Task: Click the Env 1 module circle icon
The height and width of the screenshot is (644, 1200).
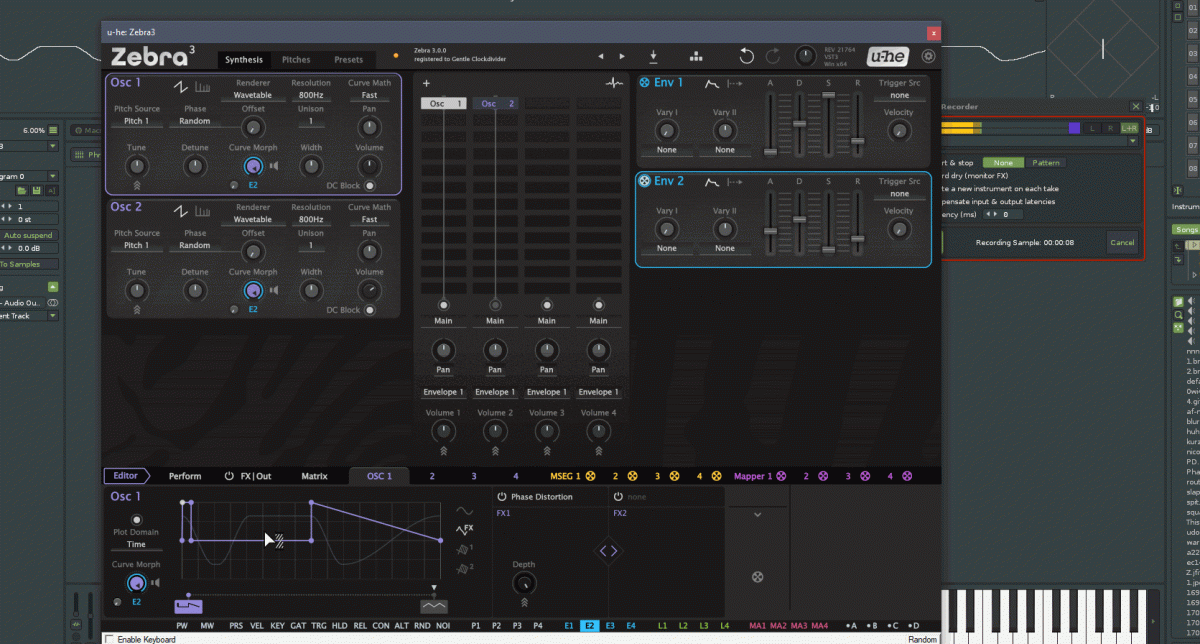Action: (x=644, y=83)
